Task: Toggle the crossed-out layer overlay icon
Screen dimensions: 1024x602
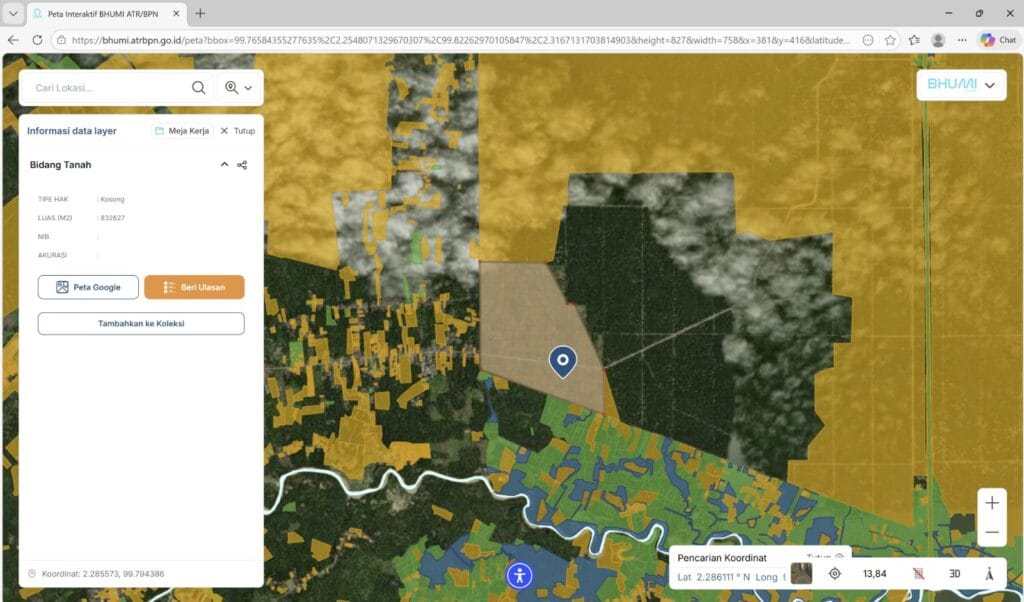Action: coord(918,573)
